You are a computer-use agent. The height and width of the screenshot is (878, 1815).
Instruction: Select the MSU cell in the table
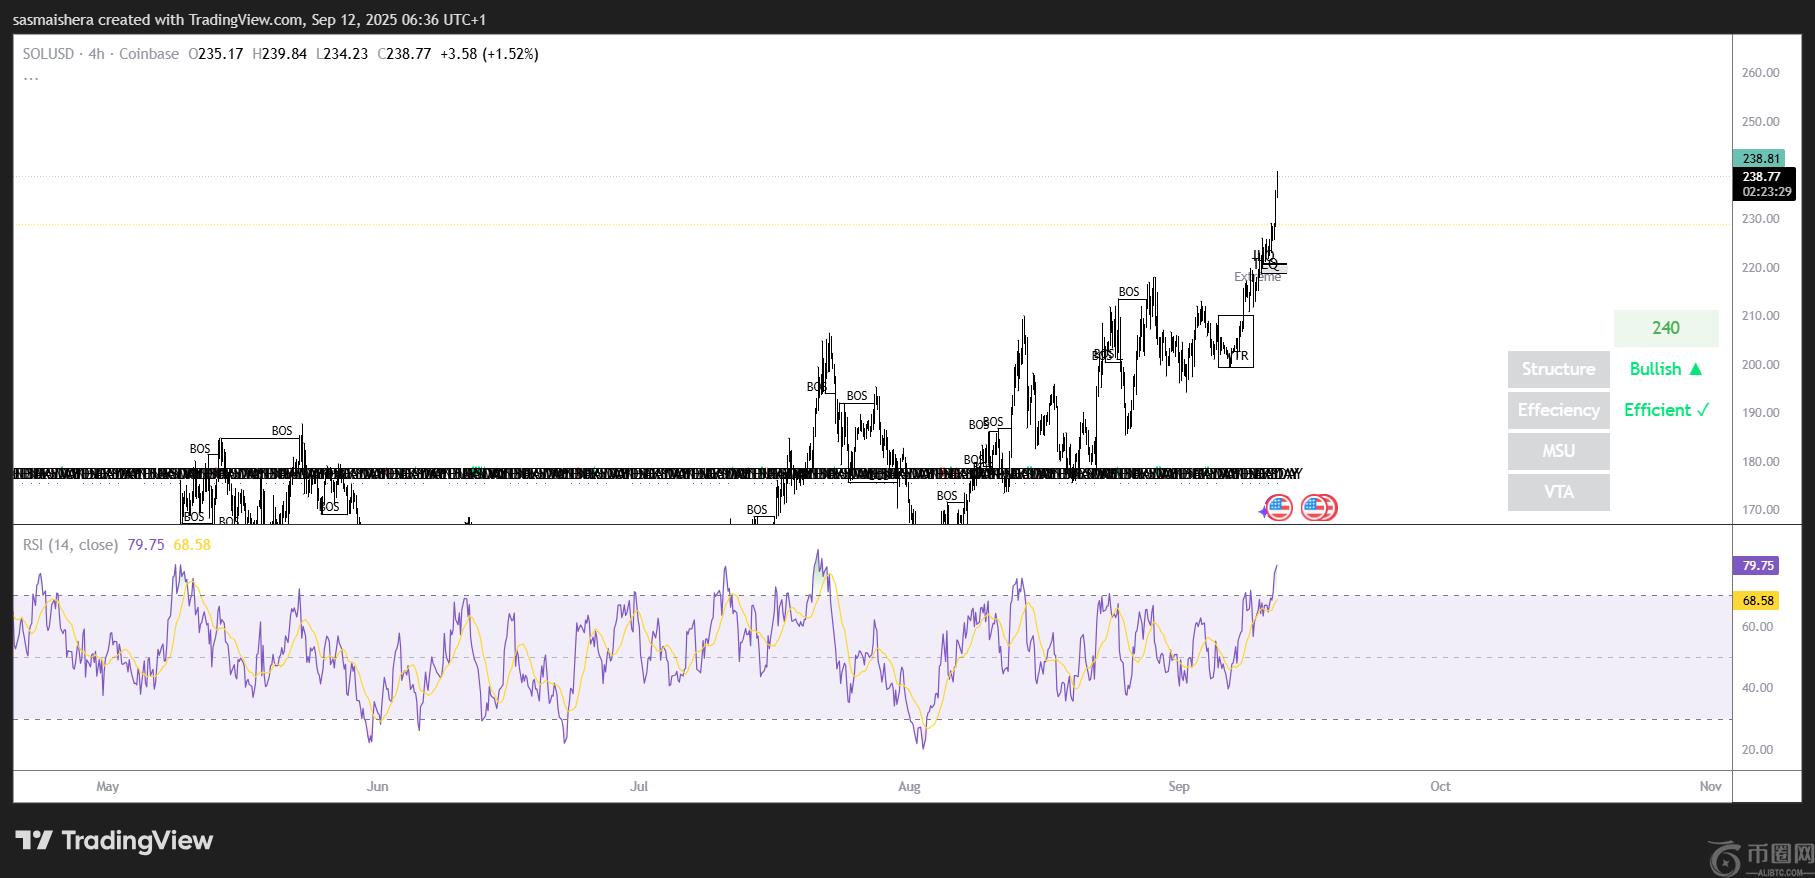tap(1558, 451)
